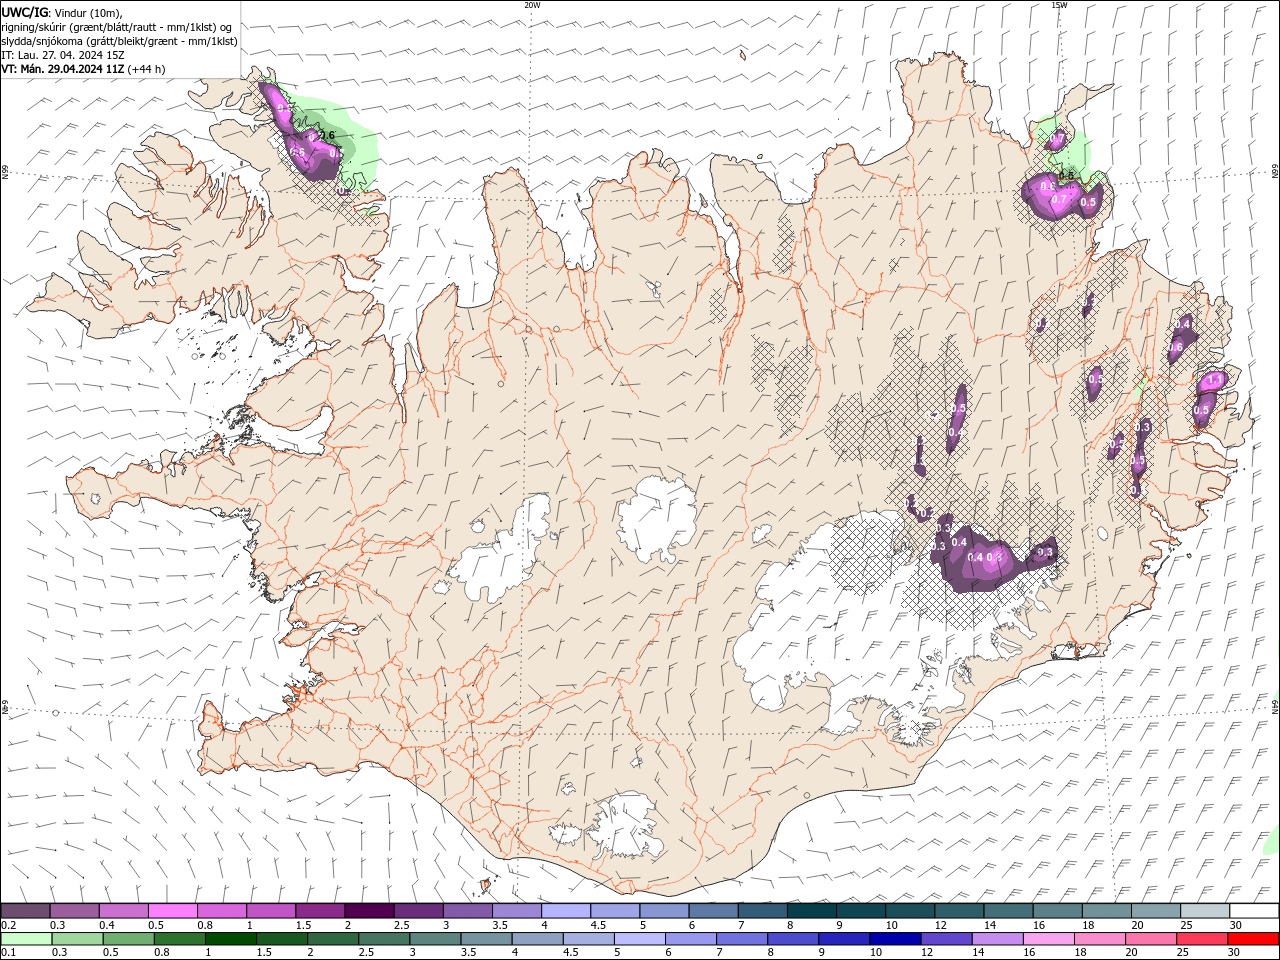Click the header text 'UWC/IG: Vindur (10m),'
The image size is (1280, 960).
62,12
